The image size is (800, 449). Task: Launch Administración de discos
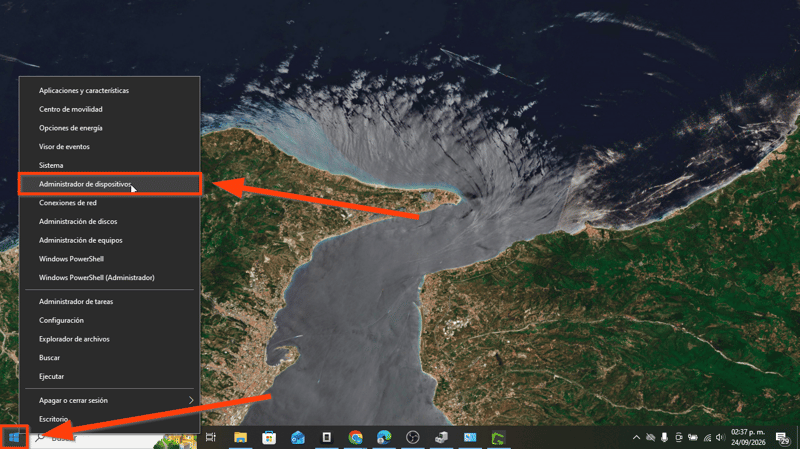[x=109, y=221]
